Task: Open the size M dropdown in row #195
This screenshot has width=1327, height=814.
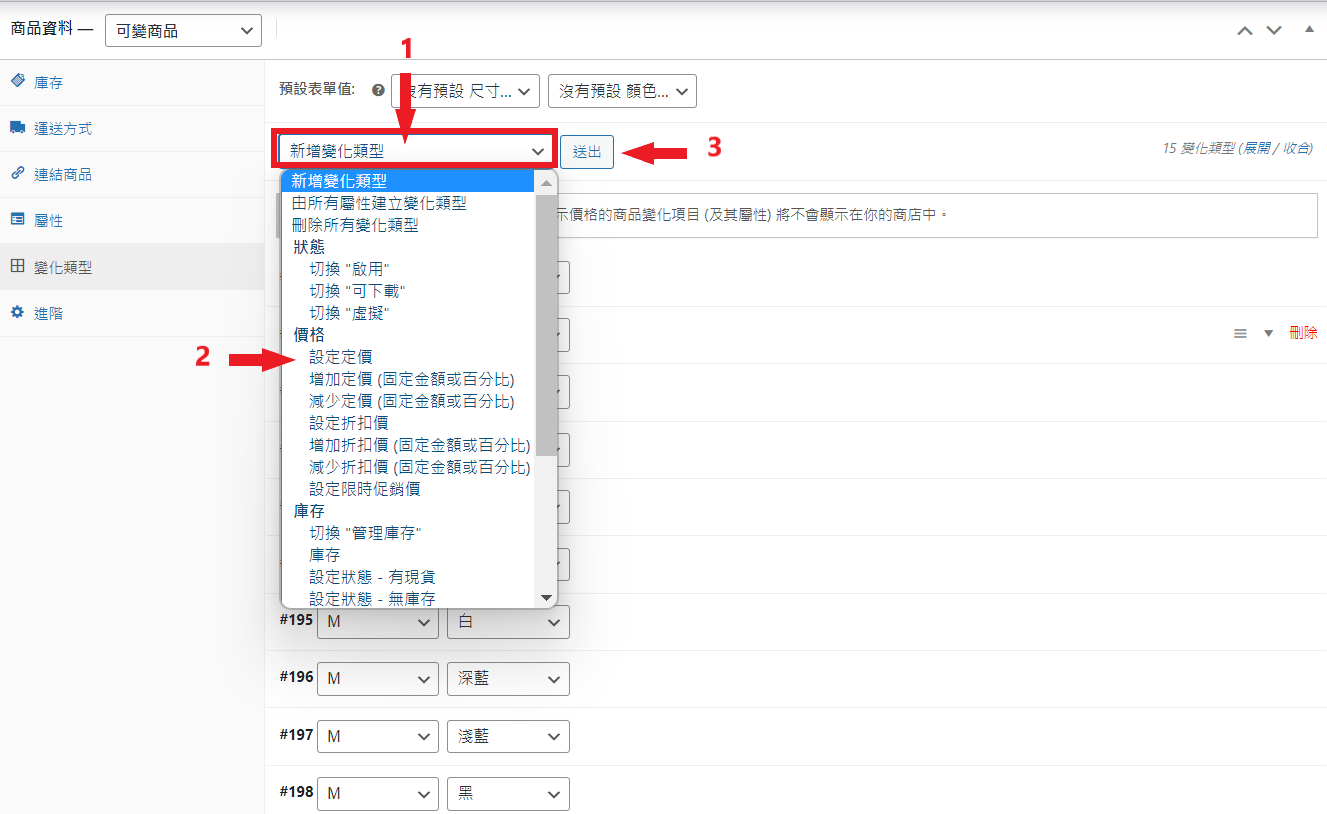Action: coord(378,622)
